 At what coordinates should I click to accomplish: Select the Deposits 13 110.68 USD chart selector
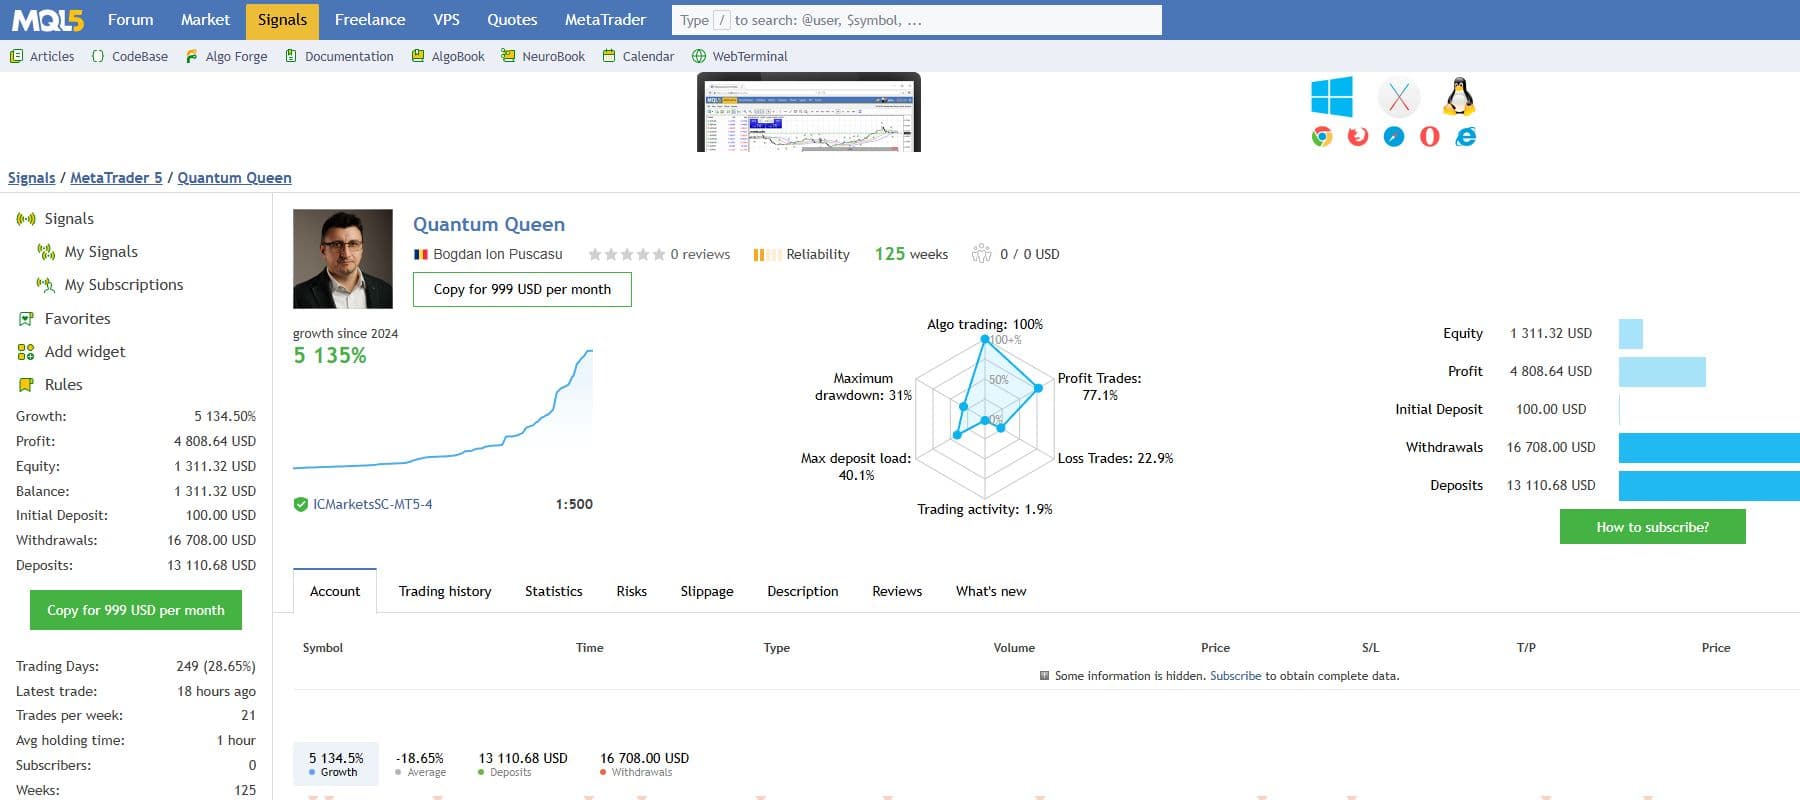523,764
